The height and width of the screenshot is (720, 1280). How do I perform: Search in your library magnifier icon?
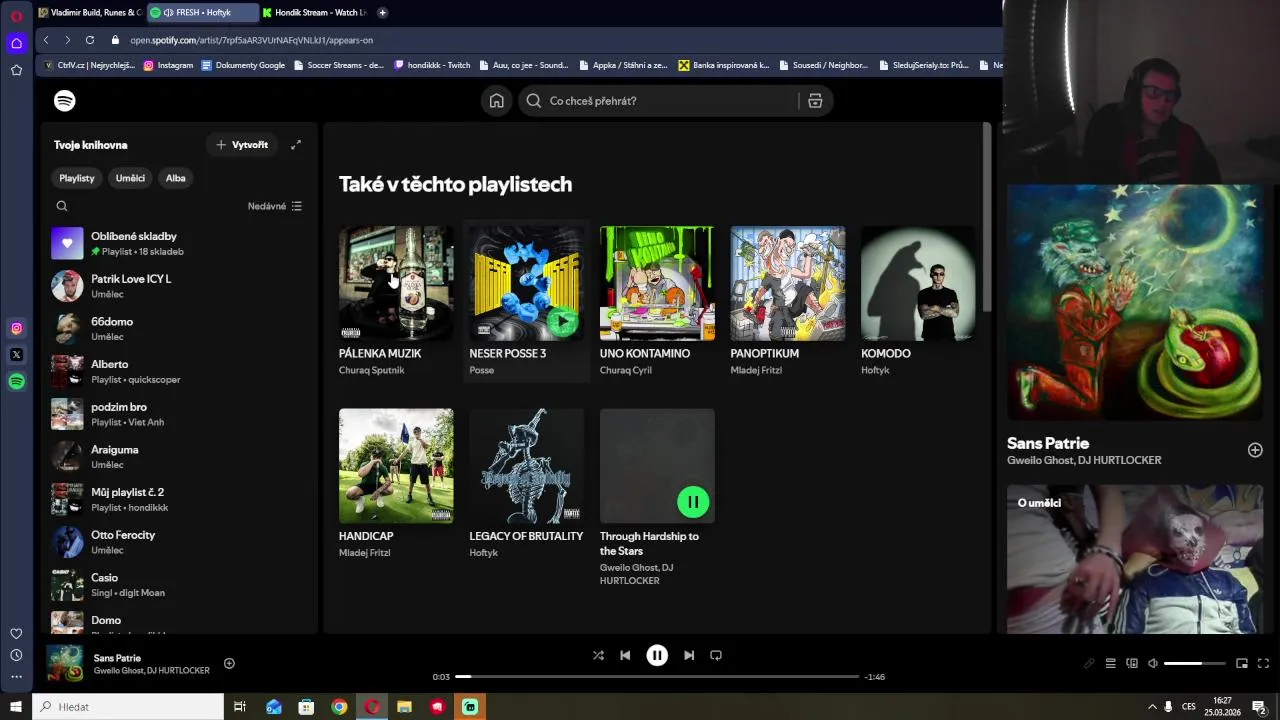tap(62, 206)
